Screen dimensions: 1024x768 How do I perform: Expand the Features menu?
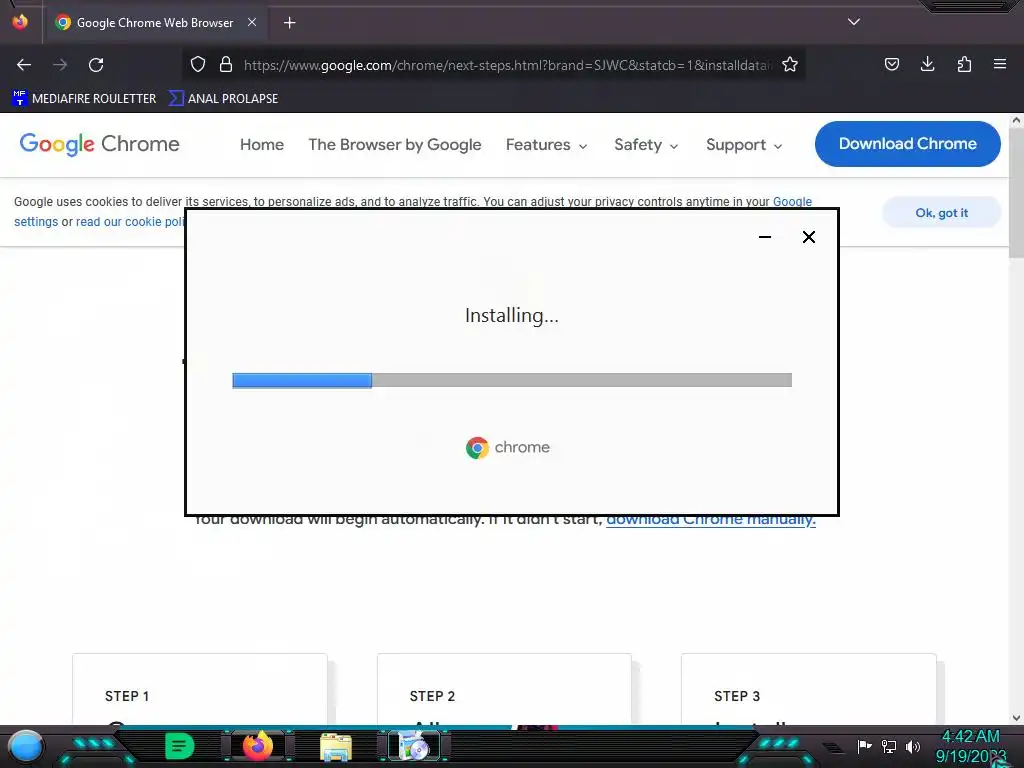point(546,144)
